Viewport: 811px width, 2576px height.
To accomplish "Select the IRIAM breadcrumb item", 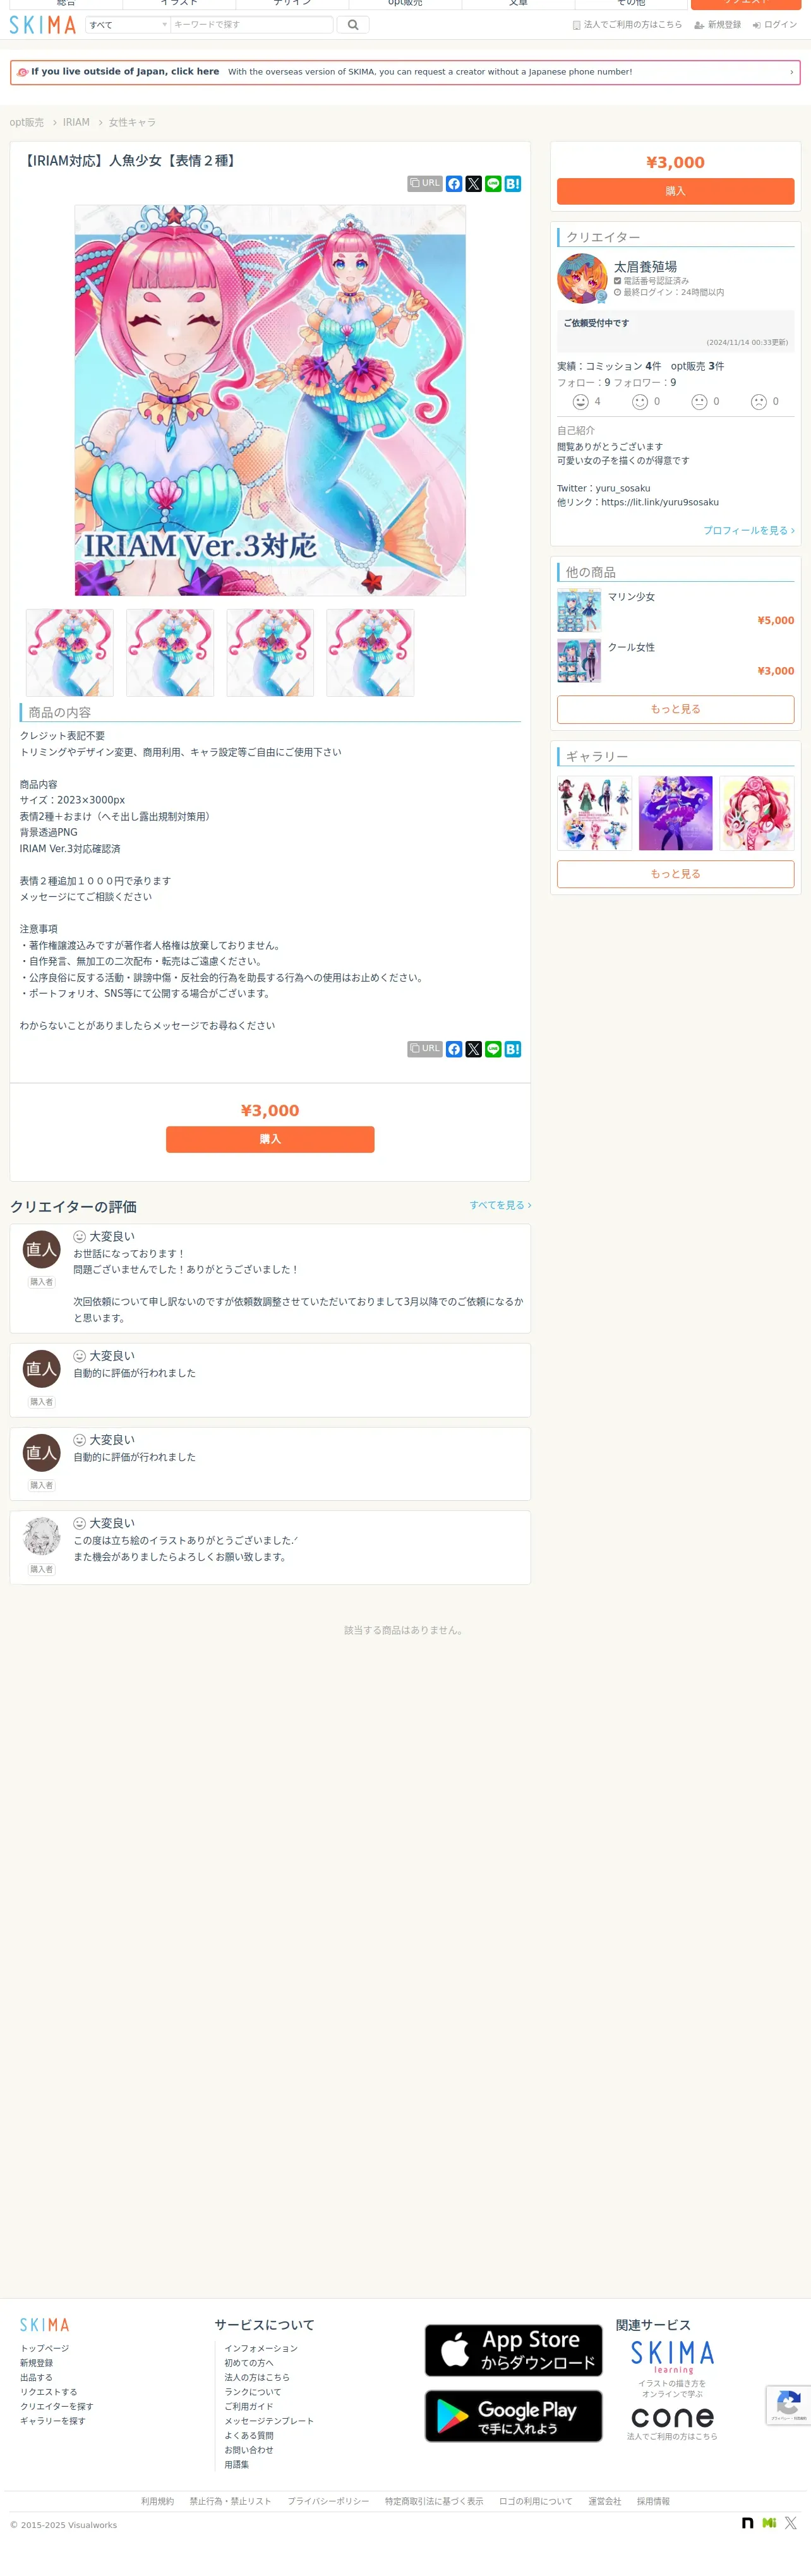I will pos(76,122).
